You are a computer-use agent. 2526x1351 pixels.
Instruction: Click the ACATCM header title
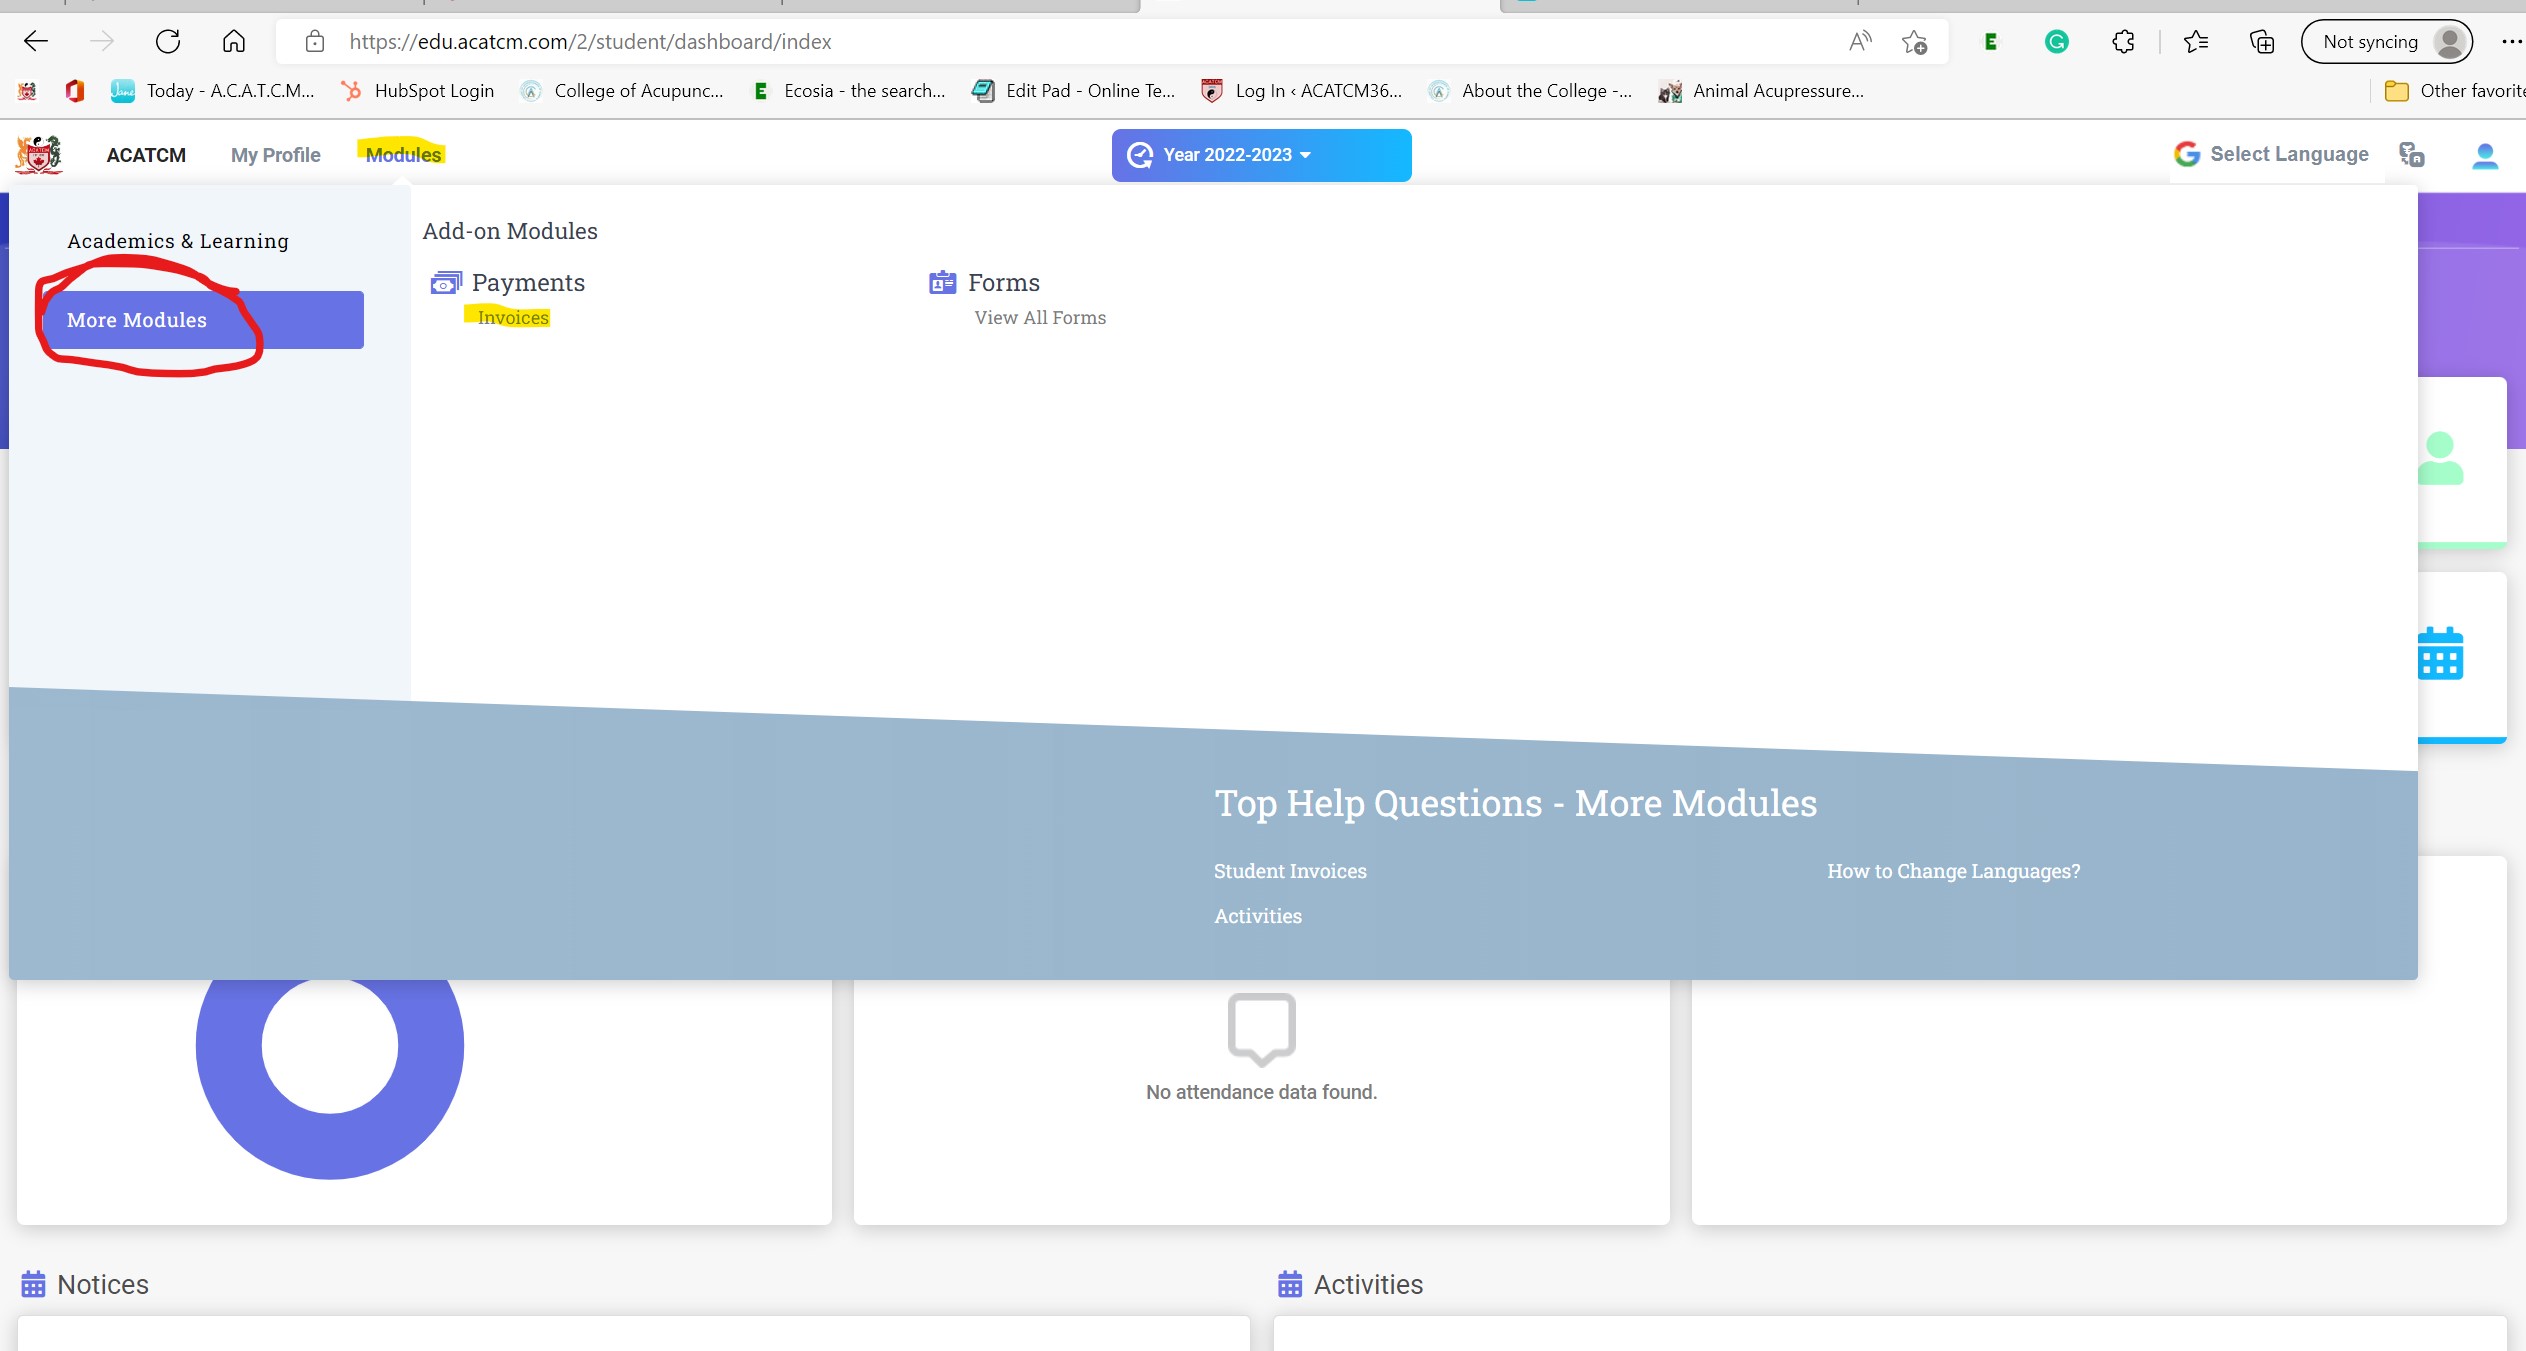click(x=146, y=155)
